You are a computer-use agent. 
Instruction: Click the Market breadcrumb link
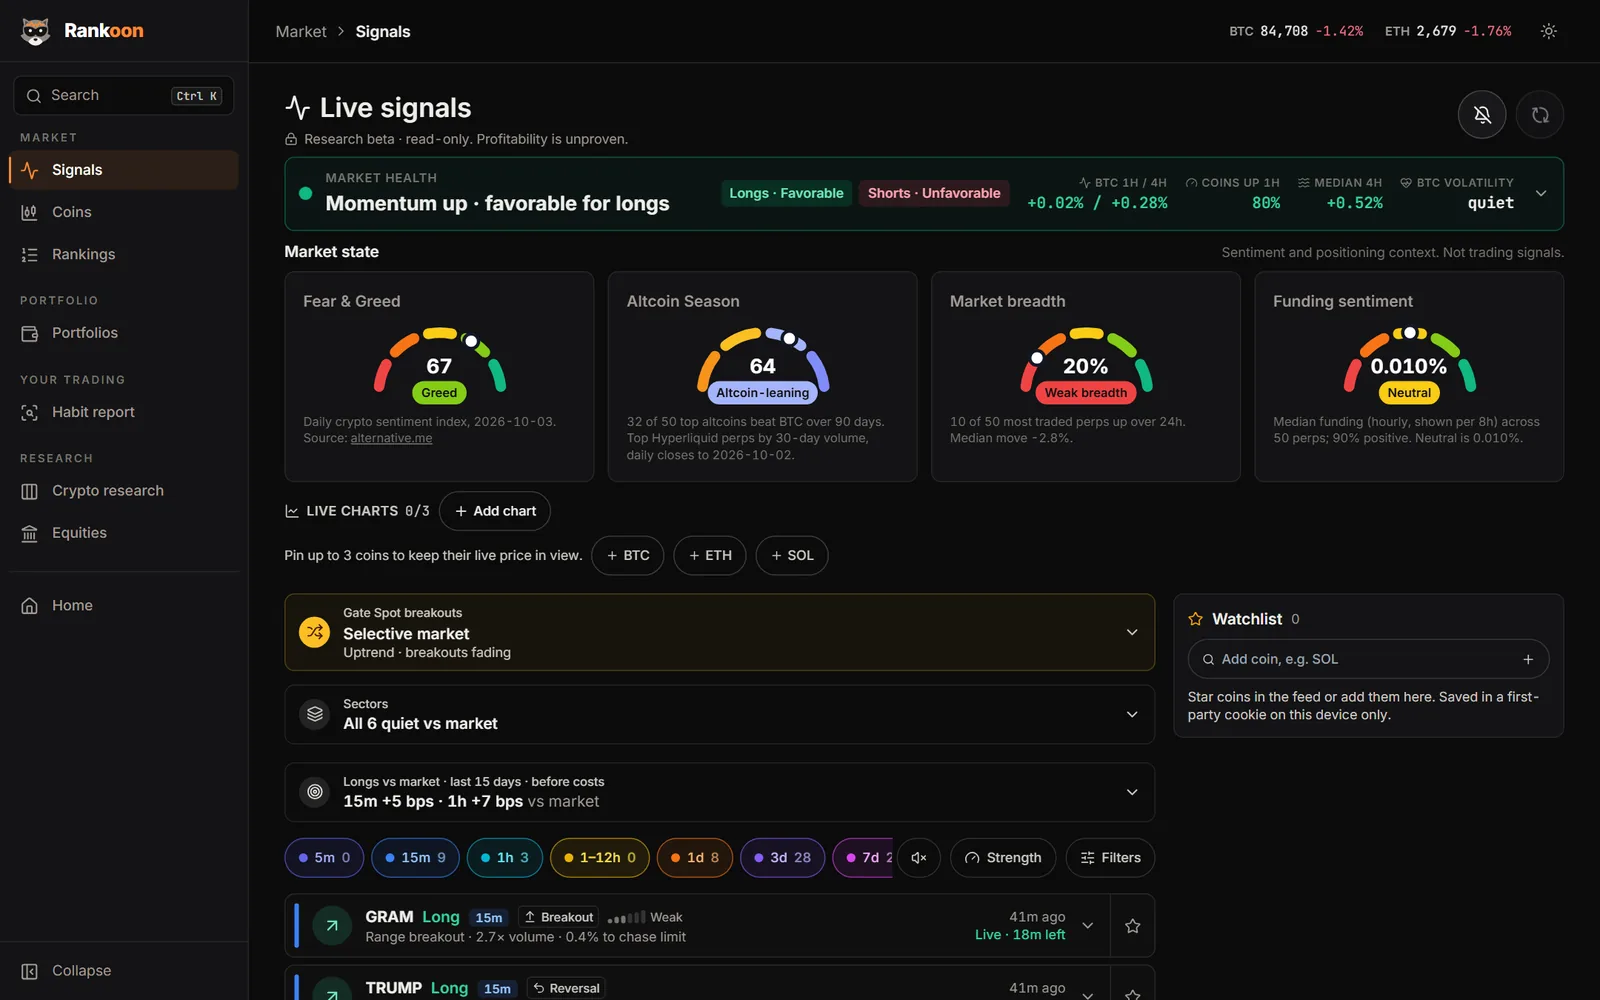pyautogui.click(x=301, y=32)
